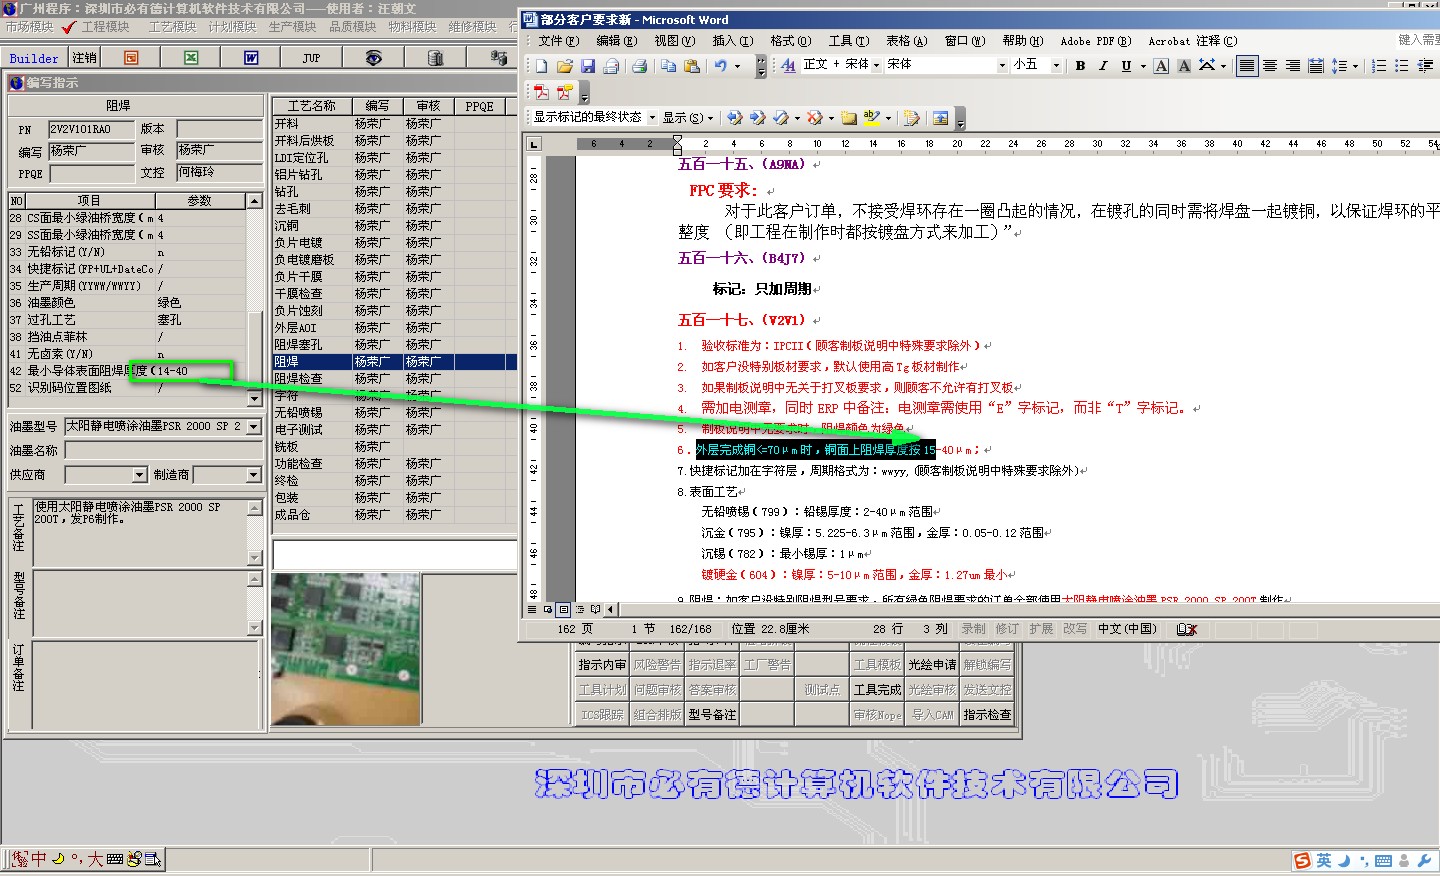The width and height of the screenshot is (1440, 876).
Task: Open the 供应商 dropdown
Action: point(138,475)
